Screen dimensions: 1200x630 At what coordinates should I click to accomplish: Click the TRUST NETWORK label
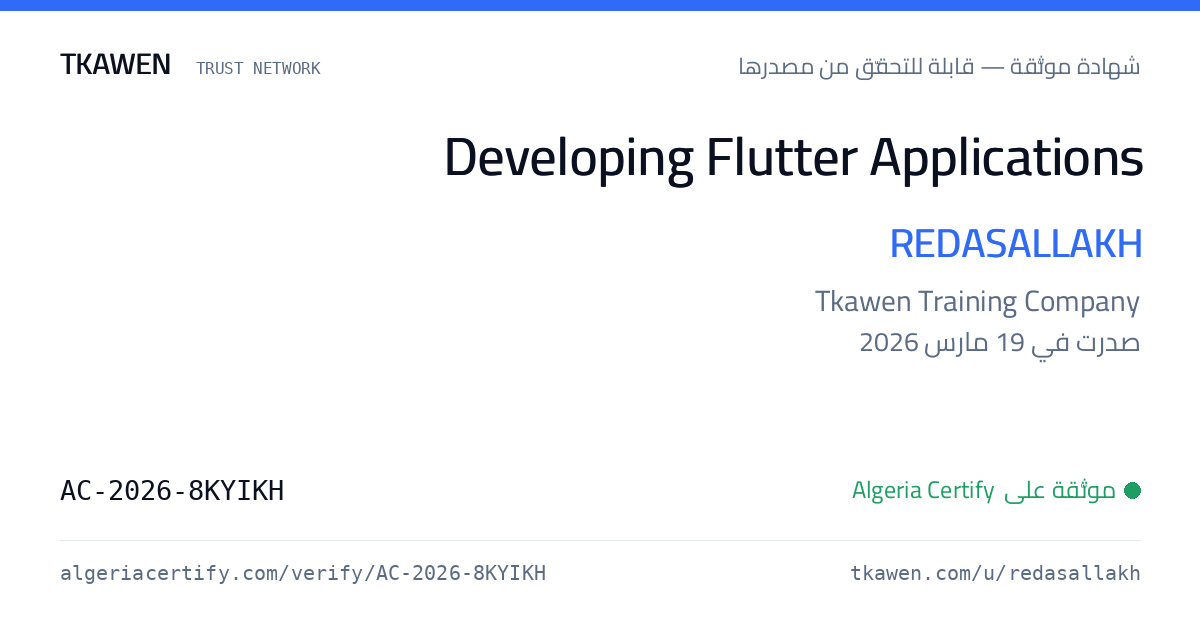(258, 68)
